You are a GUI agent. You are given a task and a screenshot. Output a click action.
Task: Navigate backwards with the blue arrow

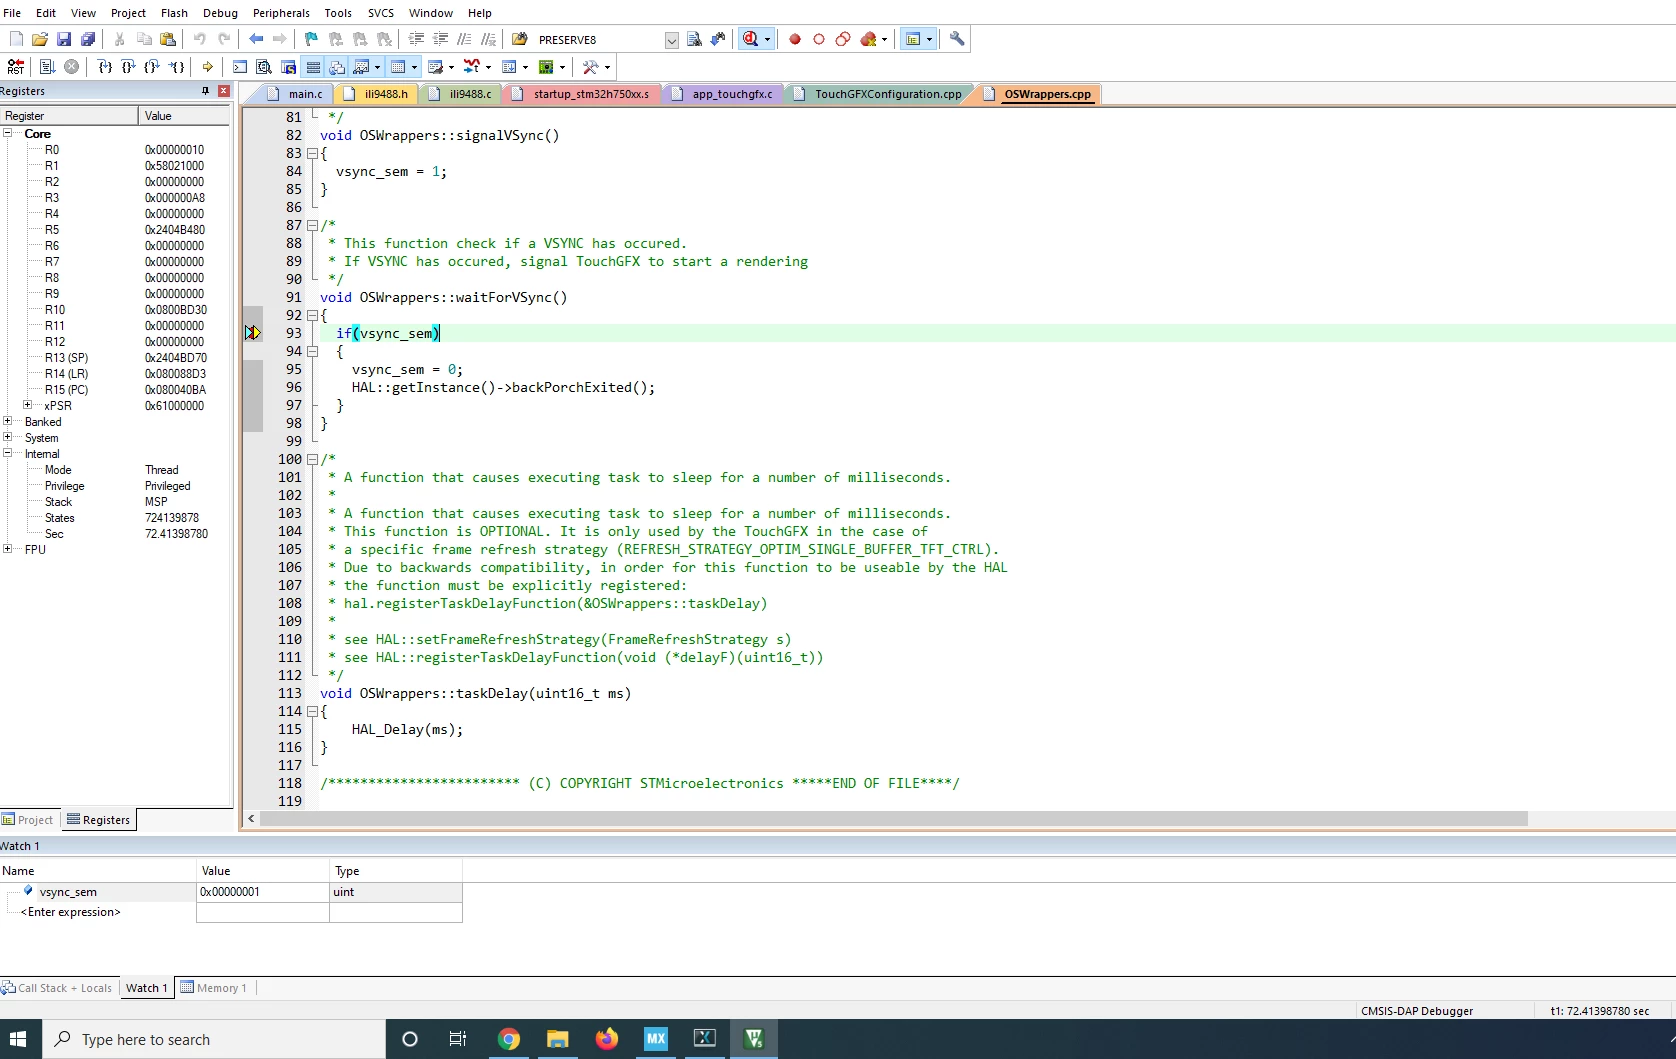(x=256, y=39)
